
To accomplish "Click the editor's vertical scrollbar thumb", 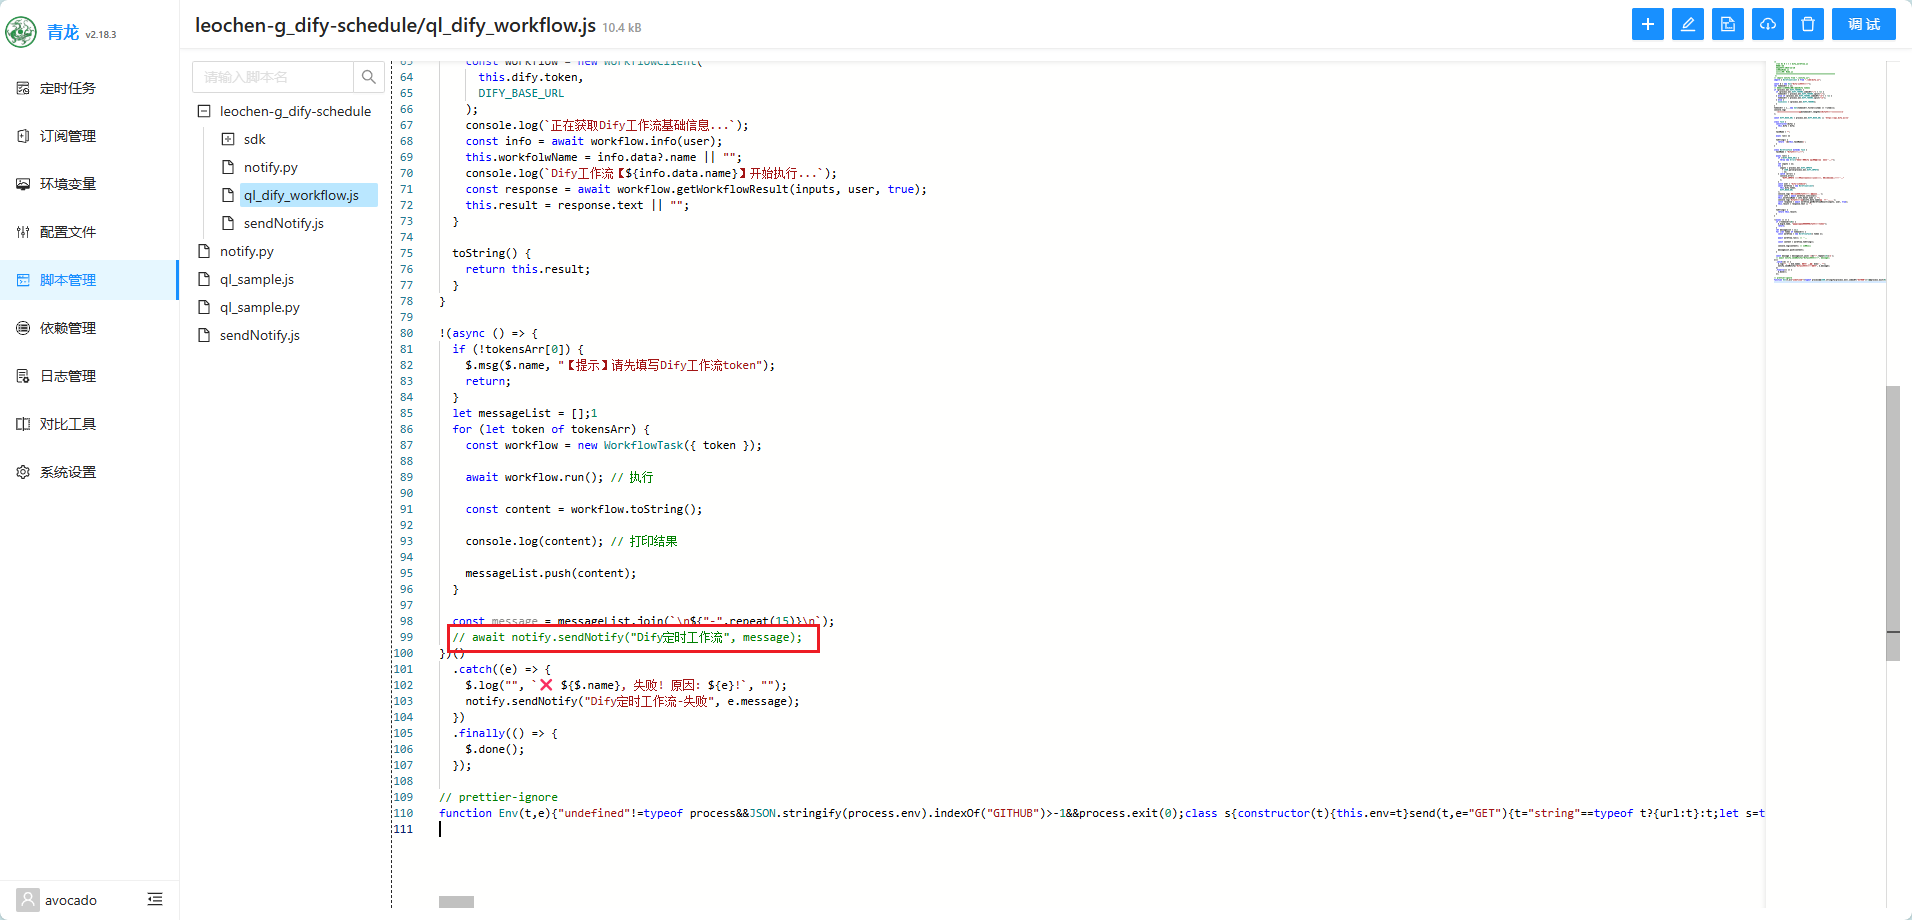I will tap(1892, 520).
